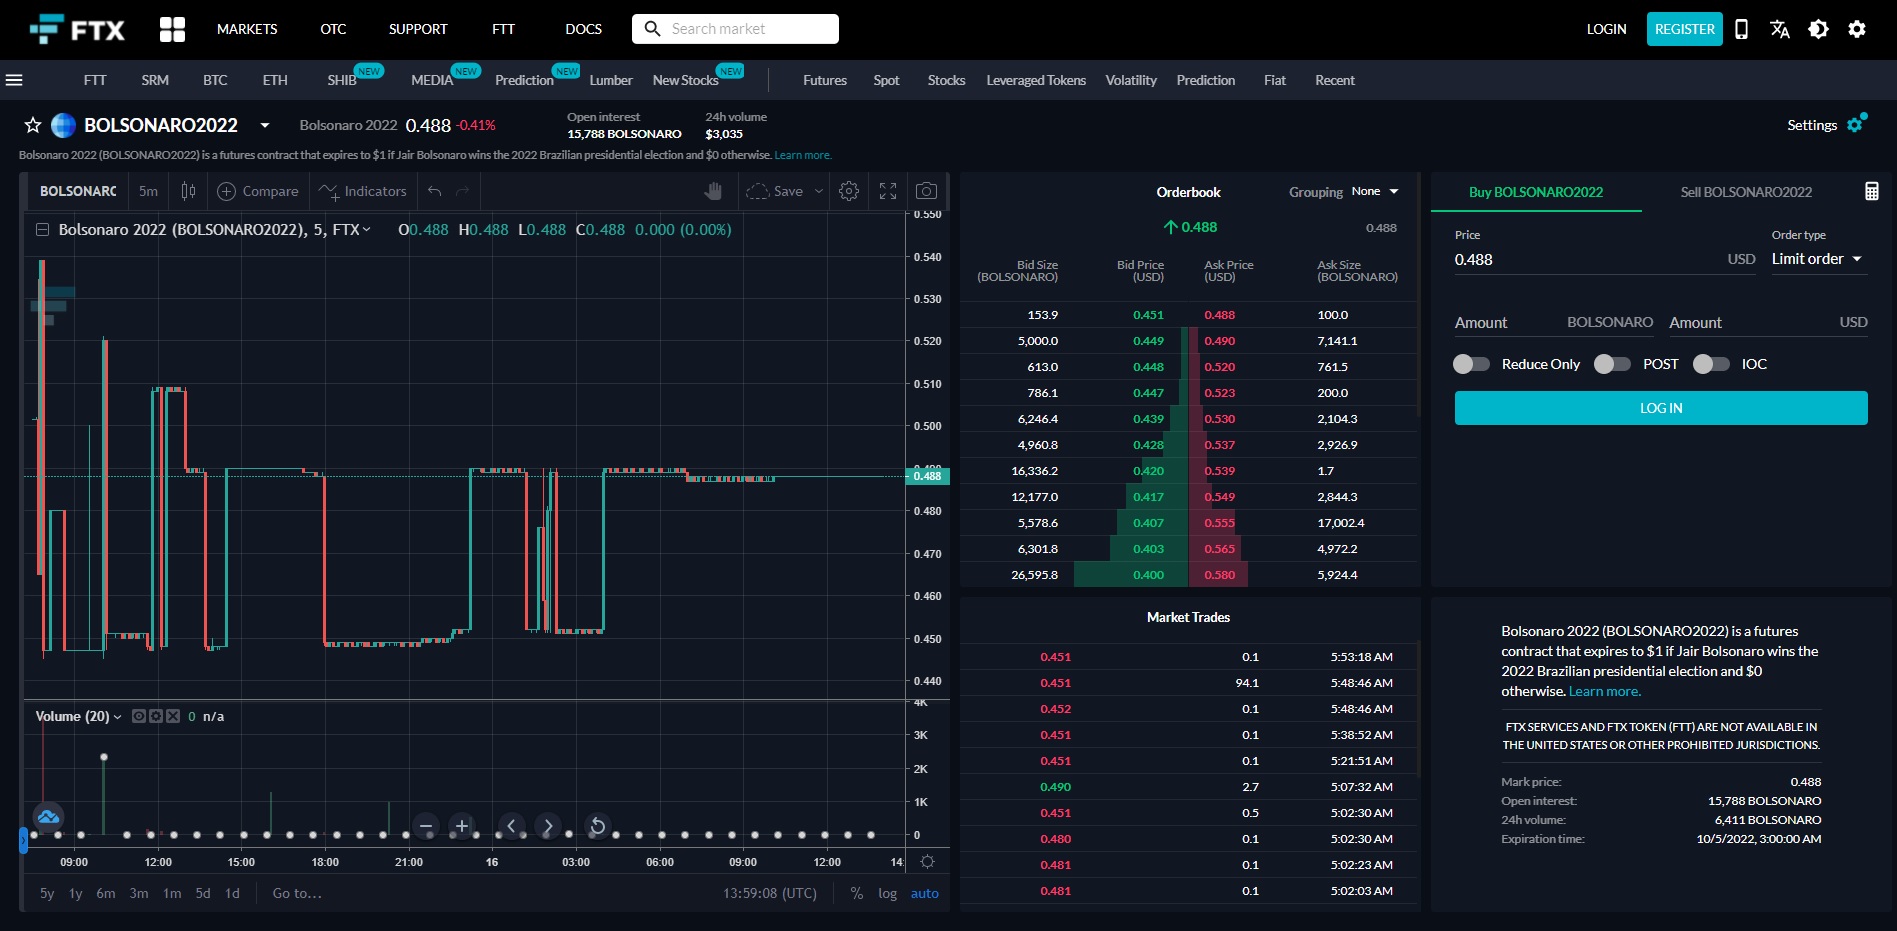The image size is (1897, 931).
Task: Click the LOGIN link in header
Action: coord(1606,29)
